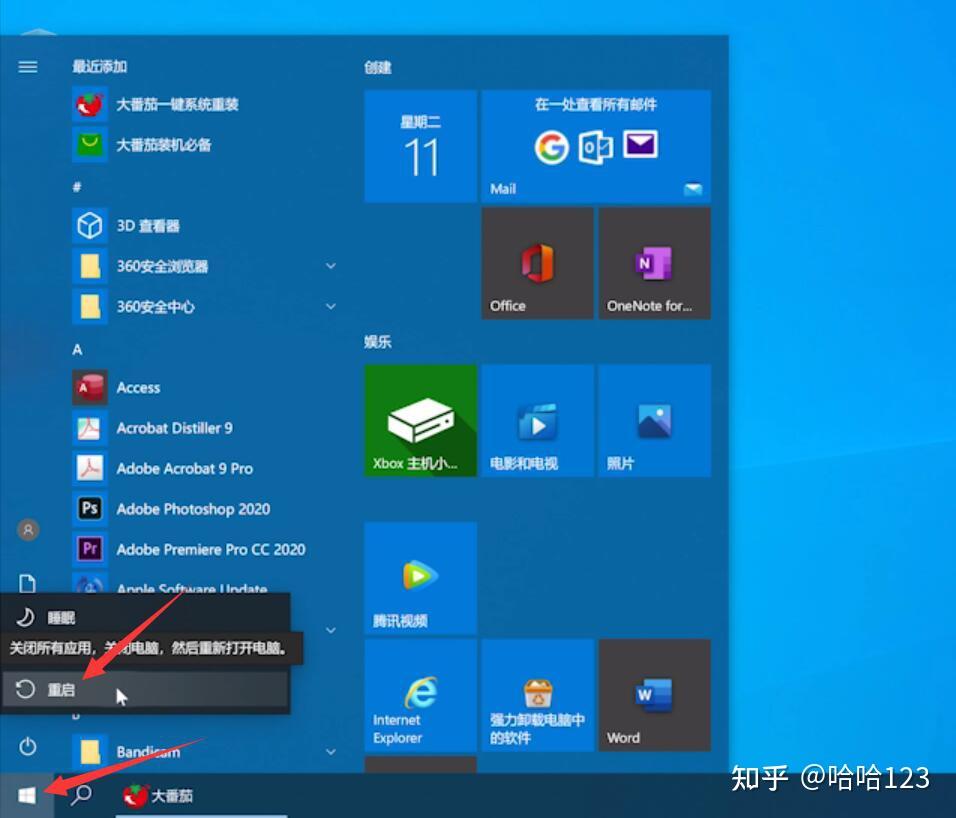The height and width of the screenshot is (818, 956).
Task: Launch 3D 查看器
Action: (204, 226)
